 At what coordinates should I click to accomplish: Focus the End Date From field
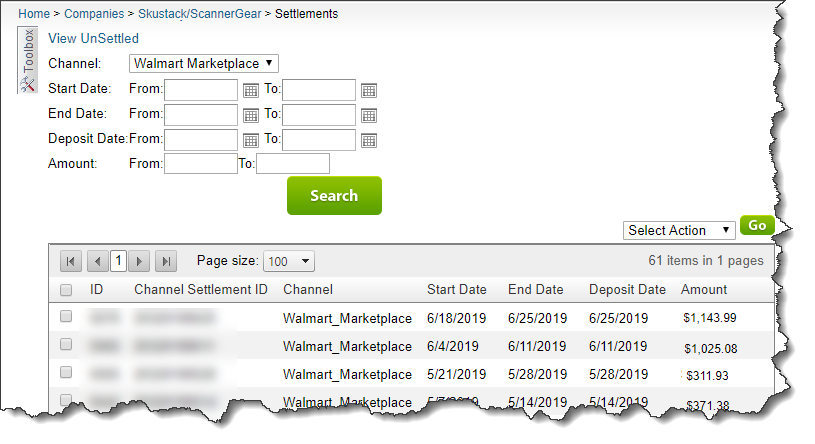pyautogui.click(x=201, y=115)
